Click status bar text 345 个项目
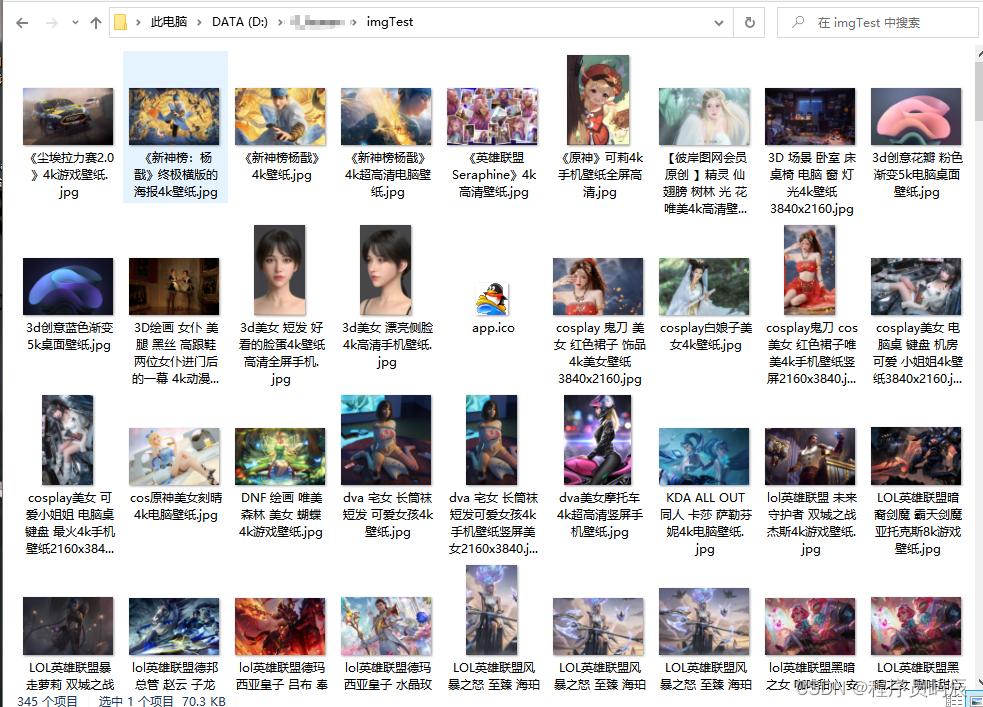Viewport: 983px width, 707px height. coord(47,701)
